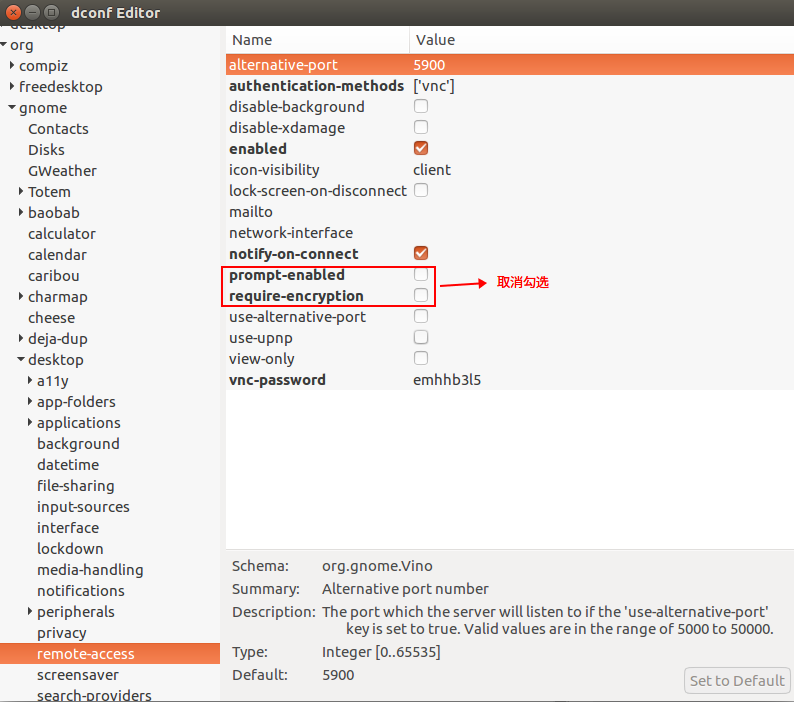
Task: Enable the use-upnp checkbox
Action: pos(421,337)
